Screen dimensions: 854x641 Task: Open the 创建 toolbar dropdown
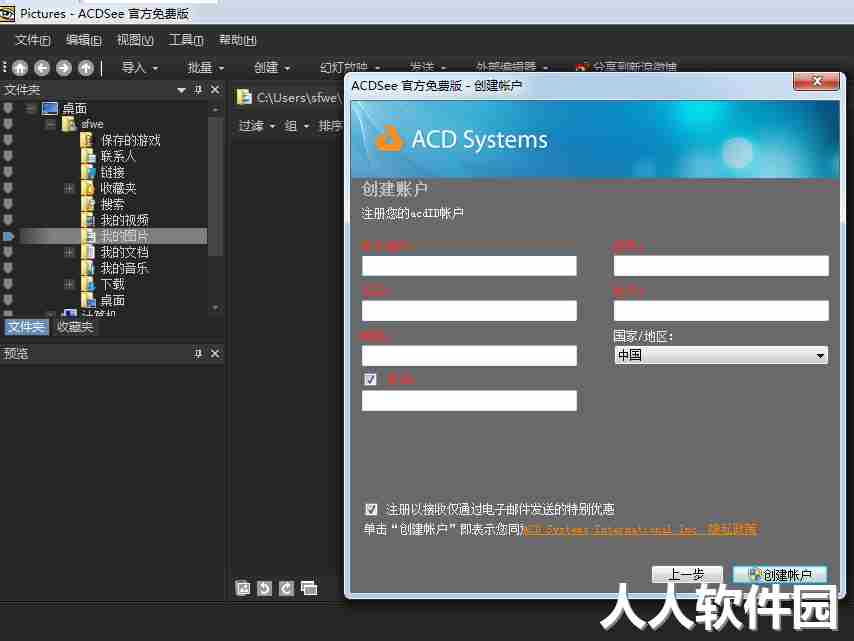[271, 68]
